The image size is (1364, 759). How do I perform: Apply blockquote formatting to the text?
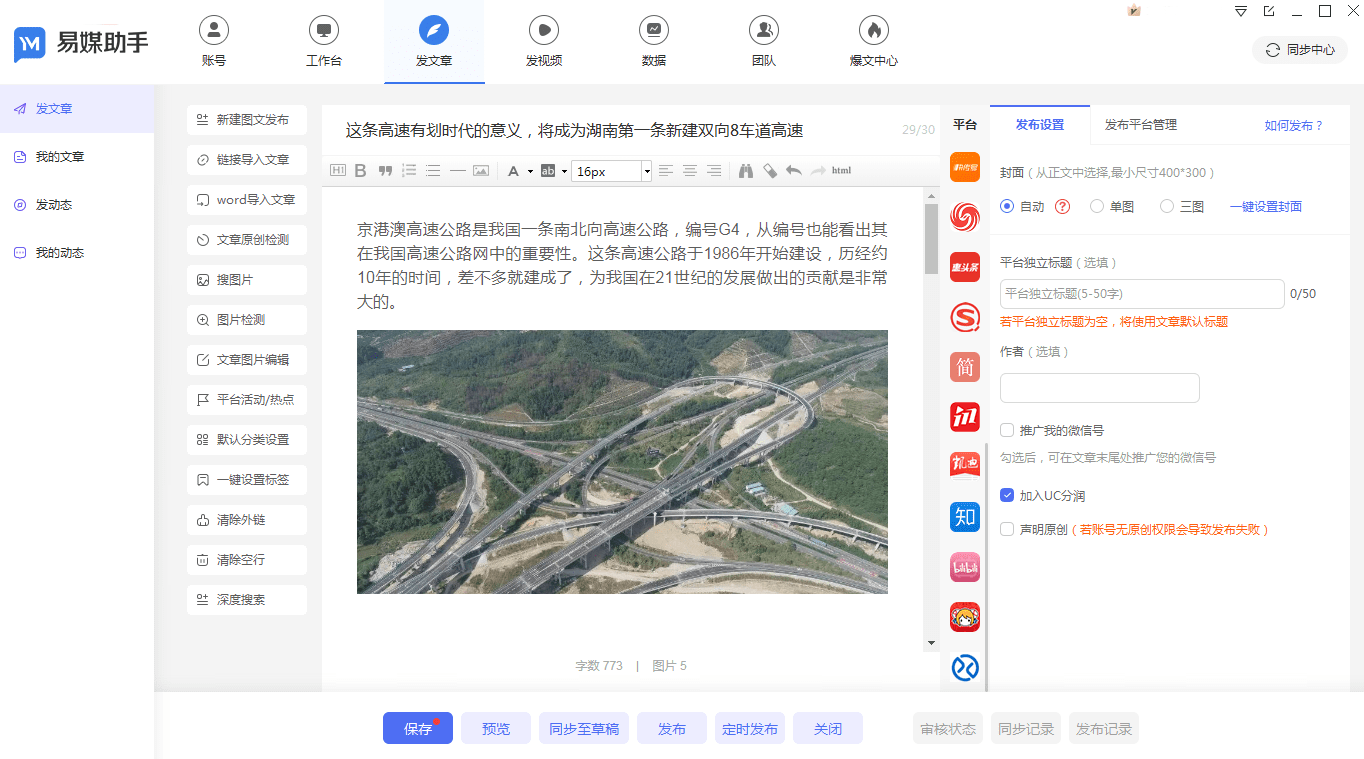[x=384, y=170]
